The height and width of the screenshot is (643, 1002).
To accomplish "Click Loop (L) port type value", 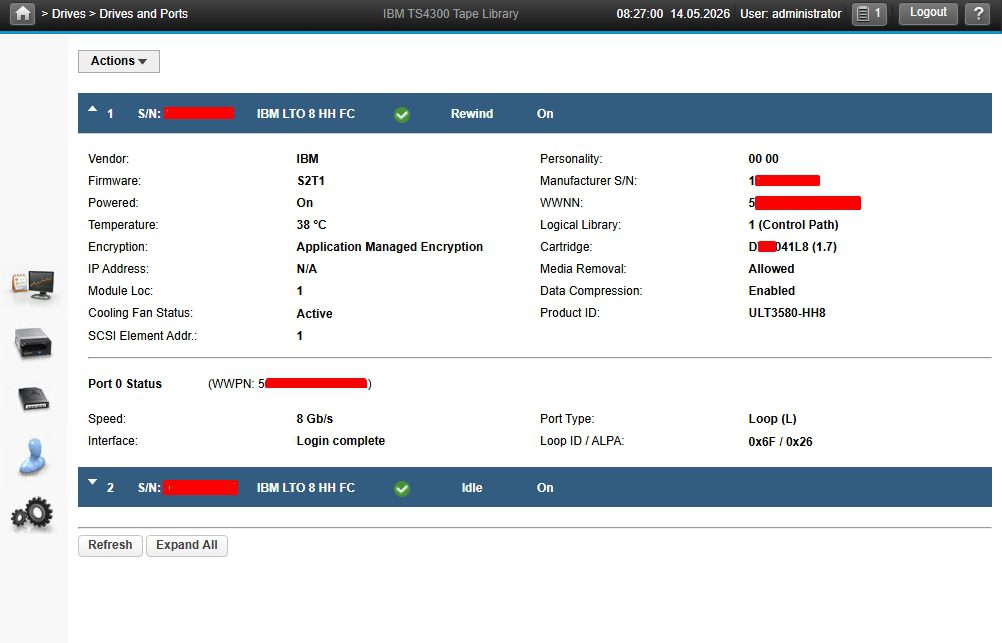I will 772,419.
